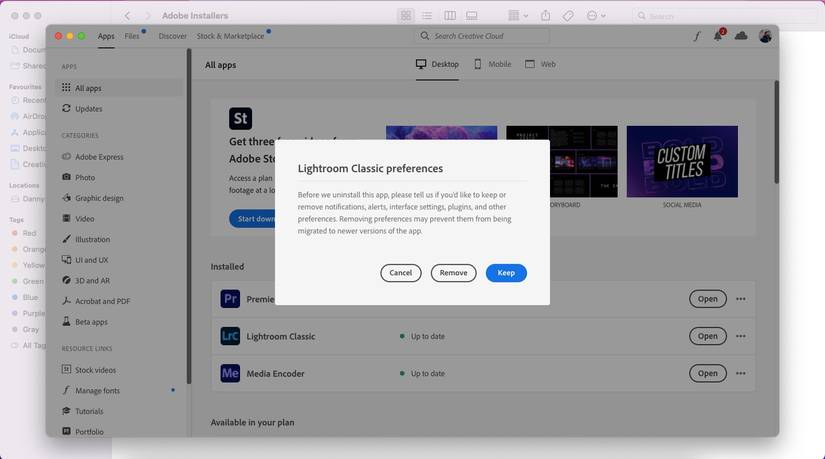Click Finder back navigation arrow
825x459 pixels.
click(127, 16)
